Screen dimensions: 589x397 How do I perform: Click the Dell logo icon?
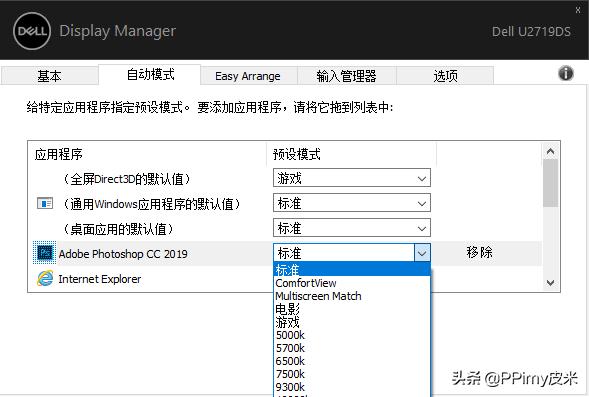pyautogui.click(x=32, y=31)
